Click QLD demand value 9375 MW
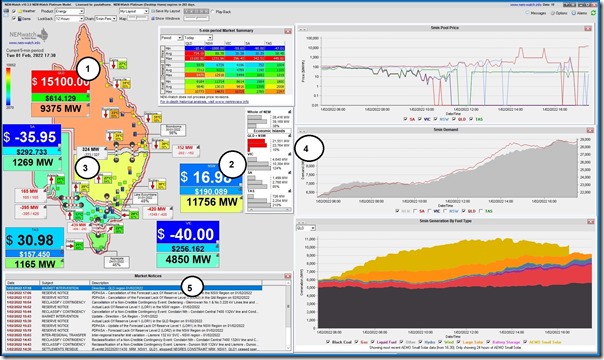 tap(60, 109)
